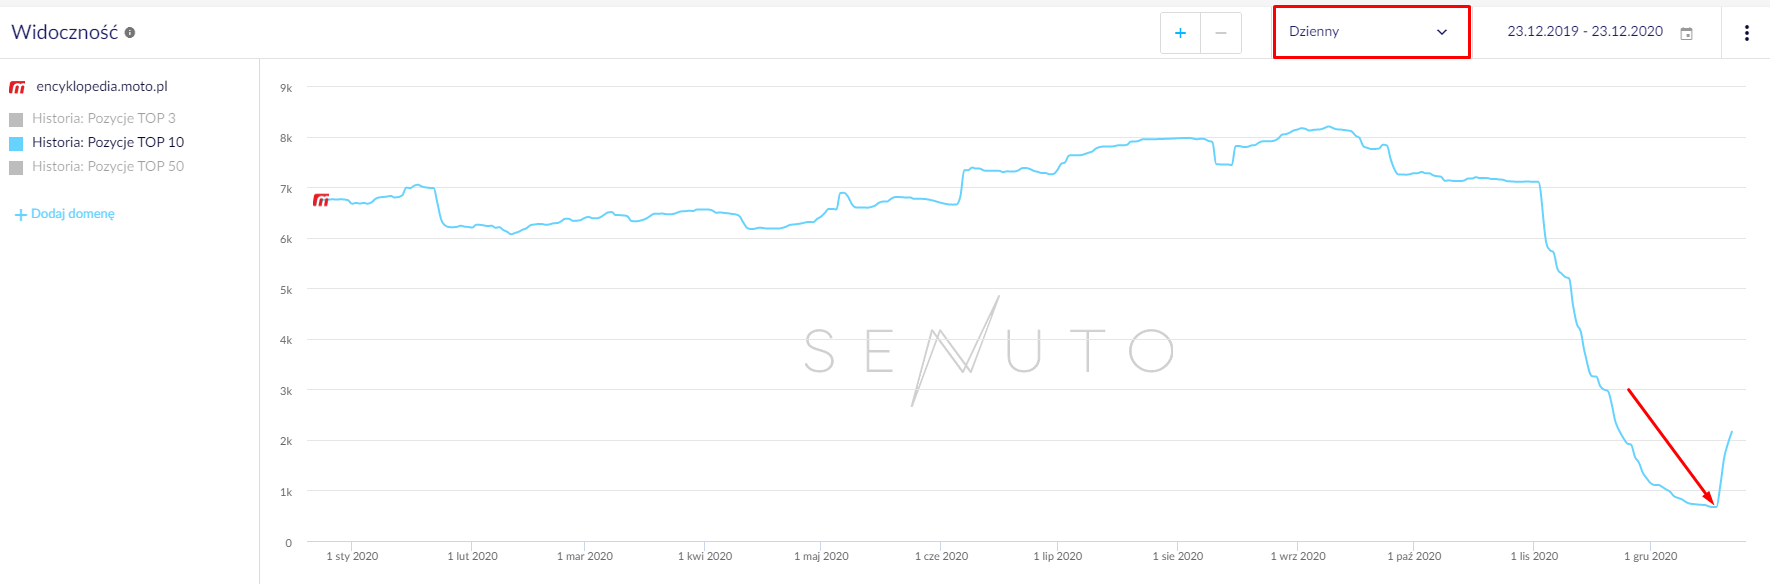Image resolution: width=1770 pixels, height=584 pixels.
Task: Open the calendar date picker icon
Action: 1686,33
